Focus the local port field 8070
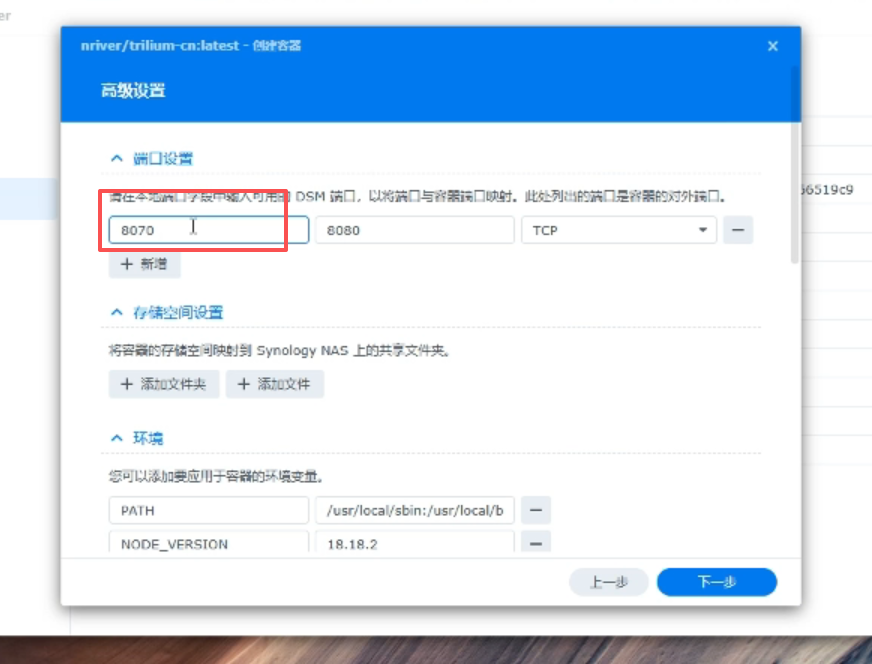 tap(208, 230)
